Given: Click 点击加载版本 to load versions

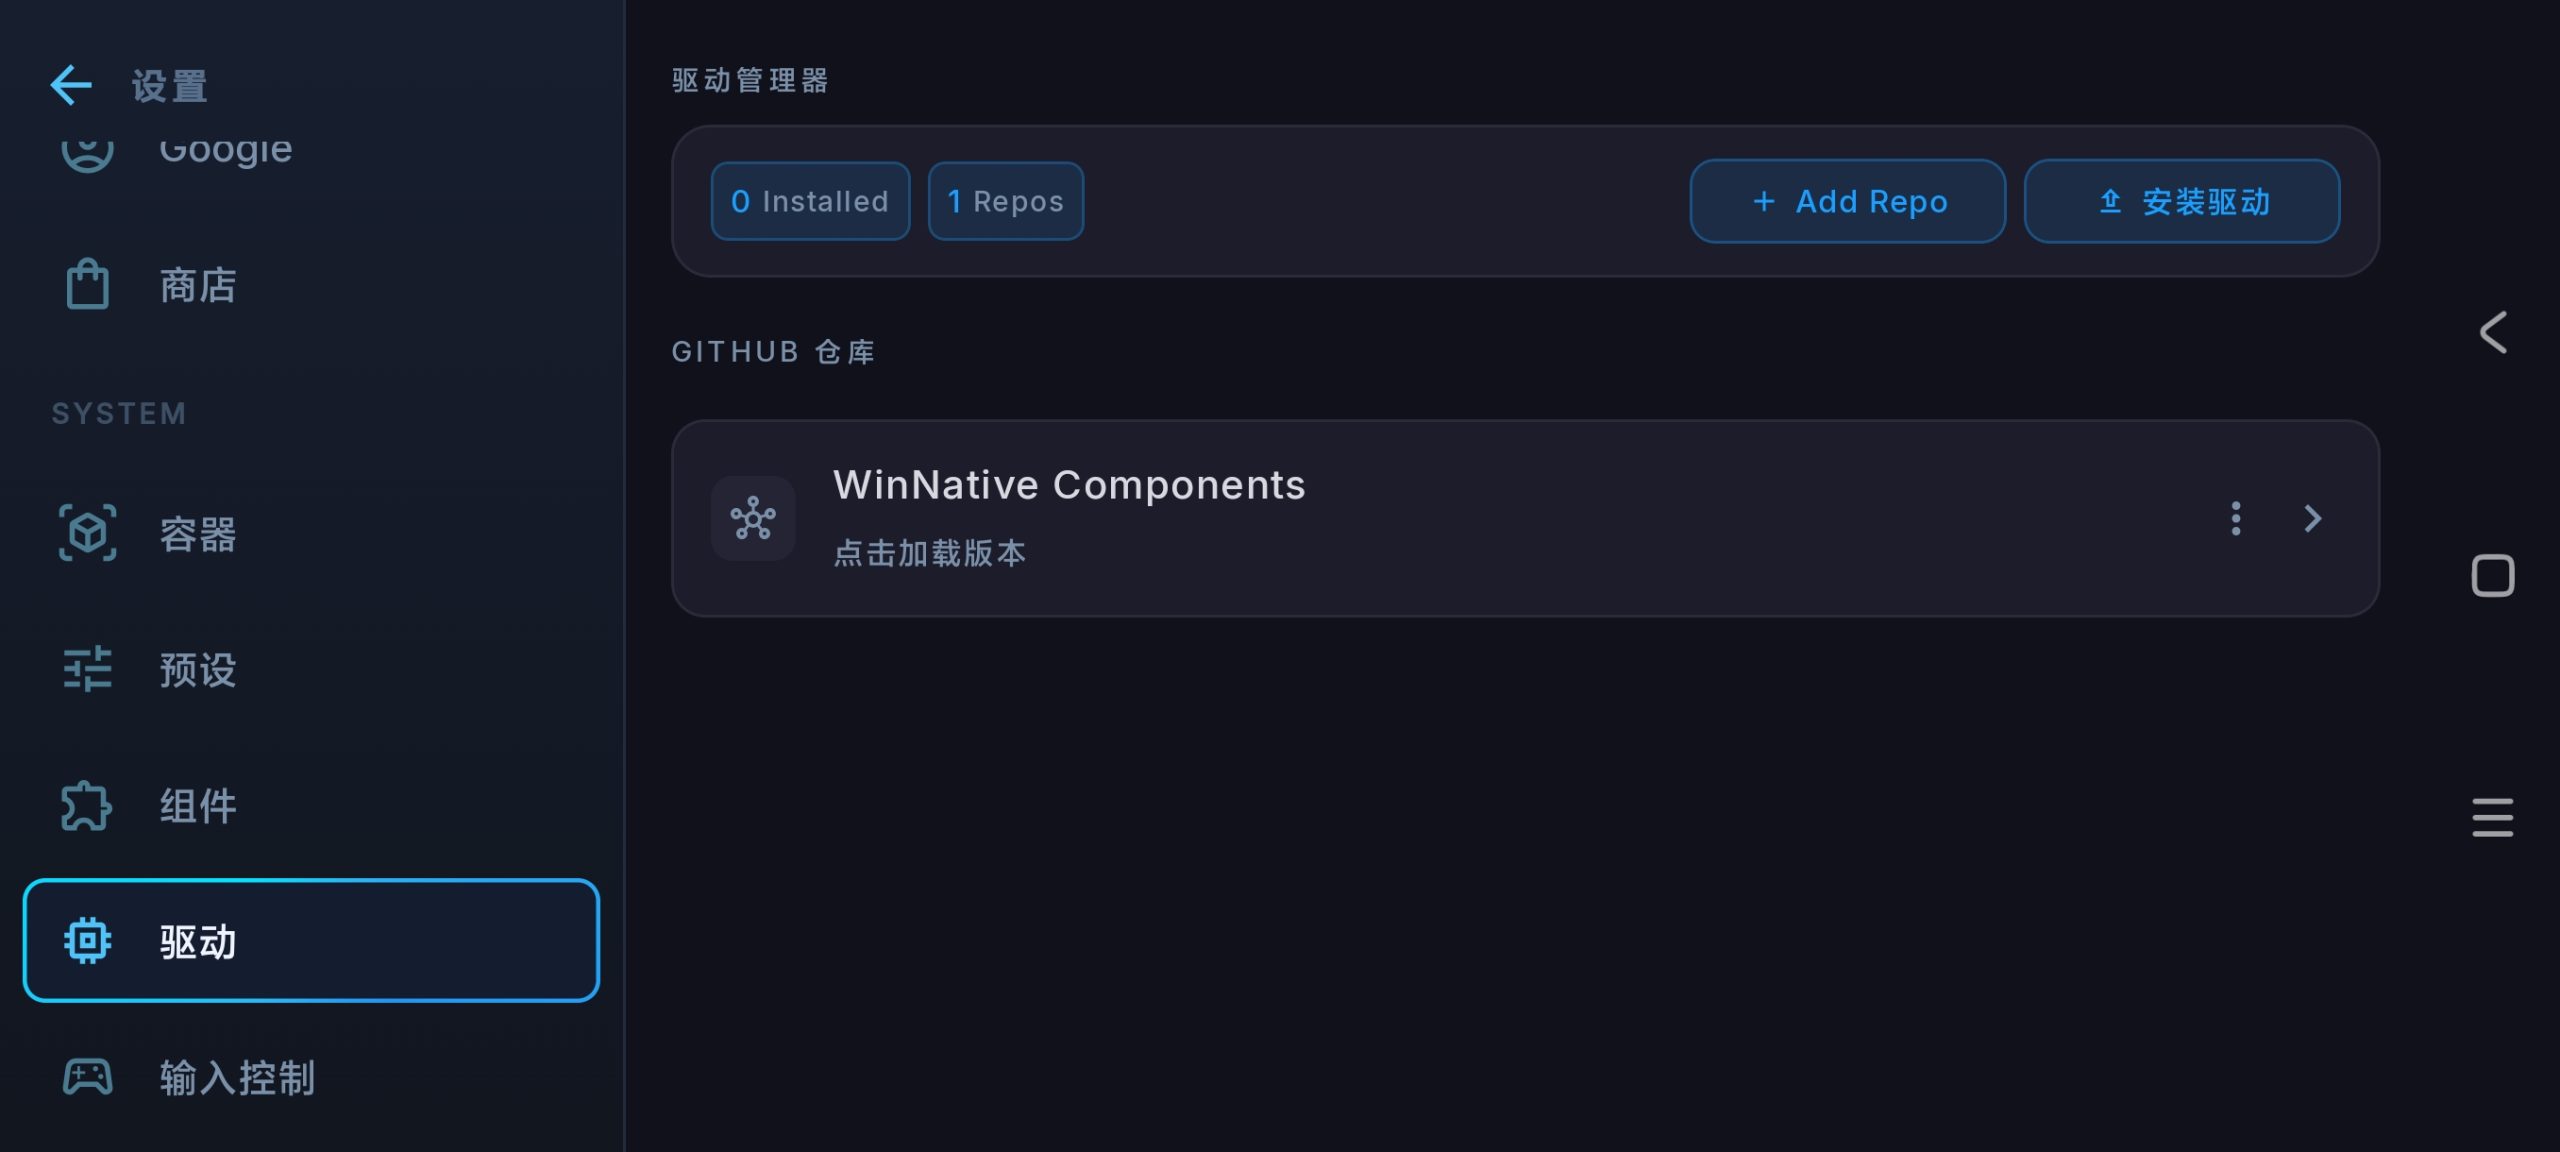Looking at the screenshot, I should tap(930, 553).
